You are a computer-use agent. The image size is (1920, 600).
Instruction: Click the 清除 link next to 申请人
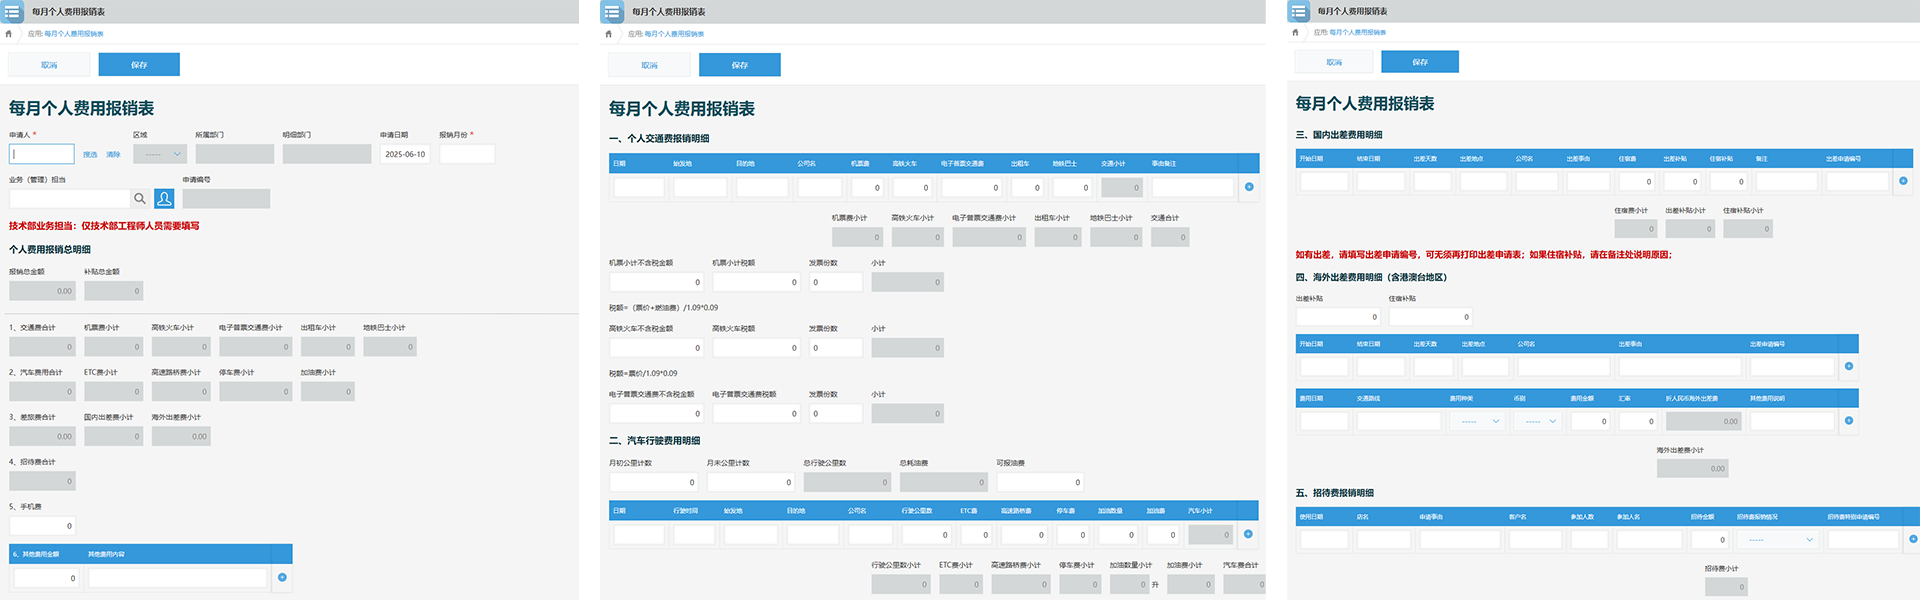click(113, 154)
